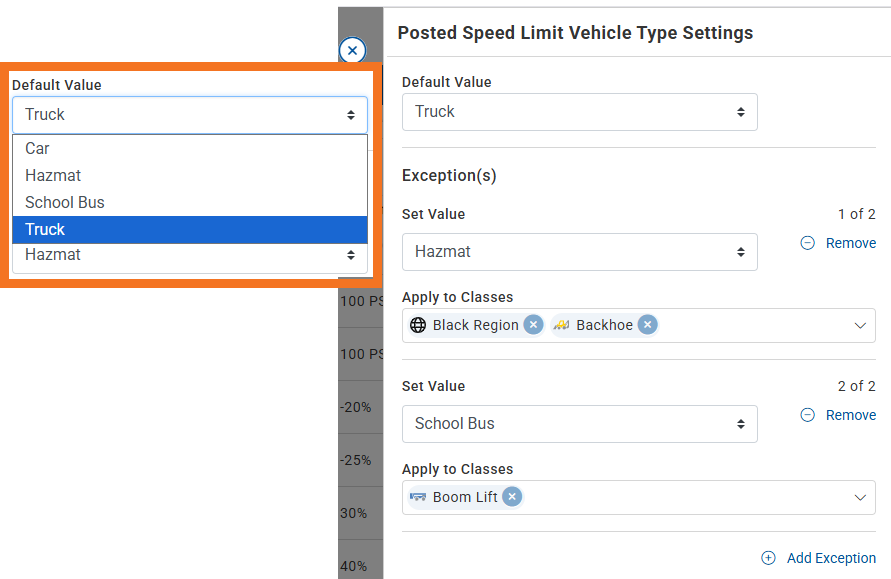Open the Default Value dropdown showing Truck in settings panel

click(x=580, y=112)
